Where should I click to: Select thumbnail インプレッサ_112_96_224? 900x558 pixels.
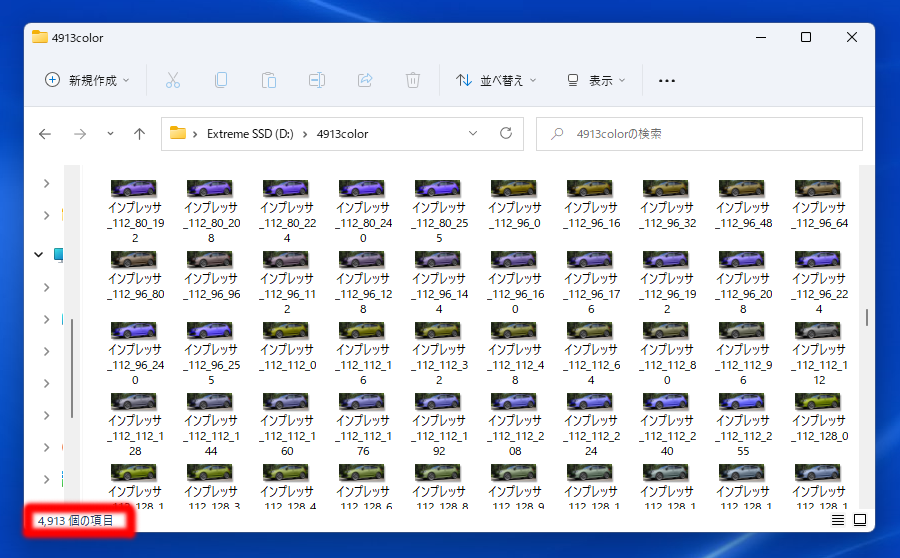[818, 259]
